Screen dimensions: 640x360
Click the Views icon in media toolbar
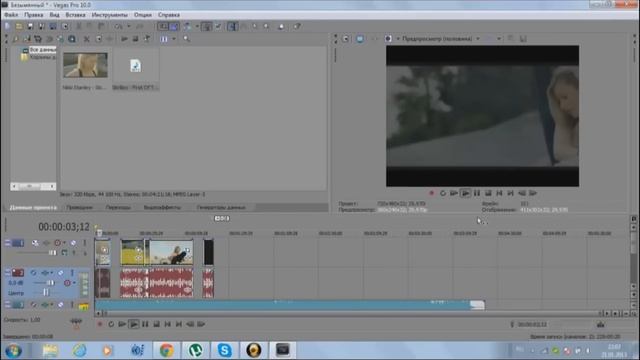(164, 39)
